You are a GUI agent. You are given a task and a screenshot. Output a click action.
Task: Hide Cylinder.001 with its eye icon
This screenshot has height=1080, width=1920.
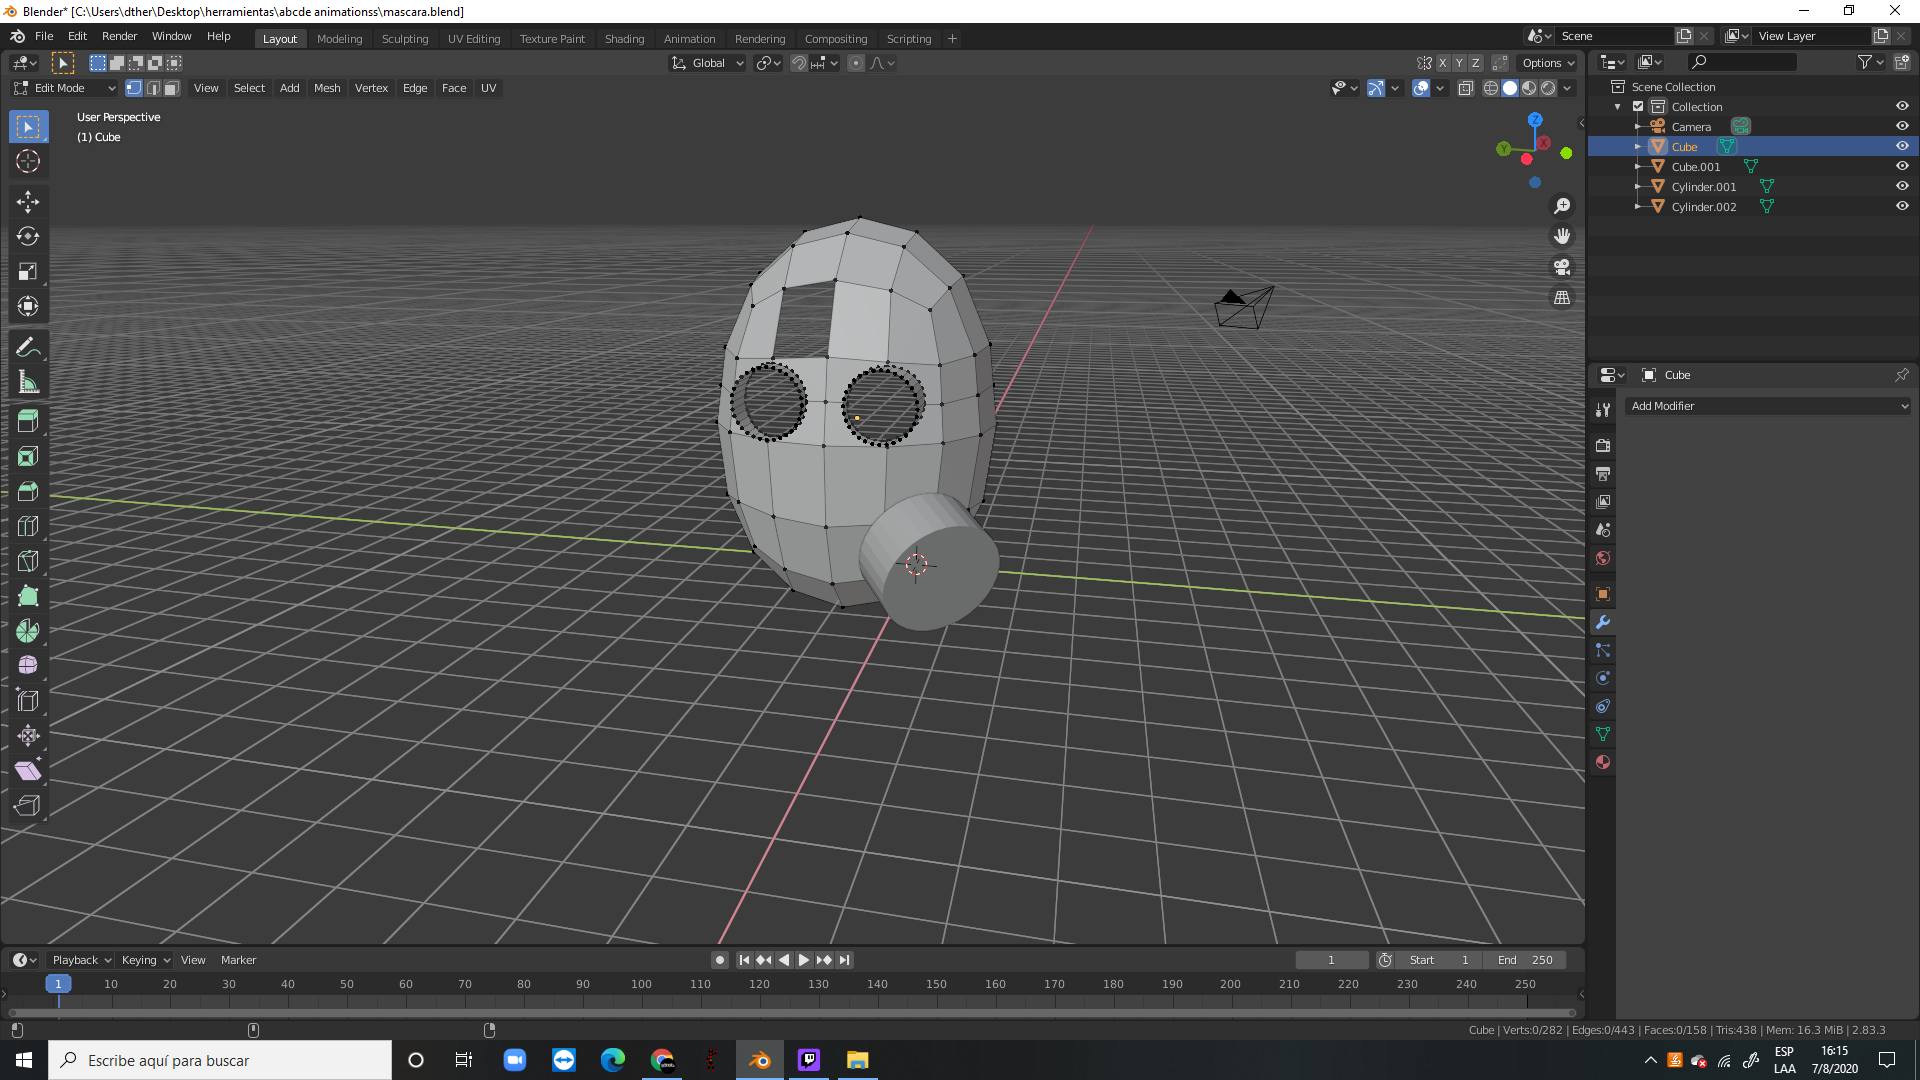[x=1902, y=186]
